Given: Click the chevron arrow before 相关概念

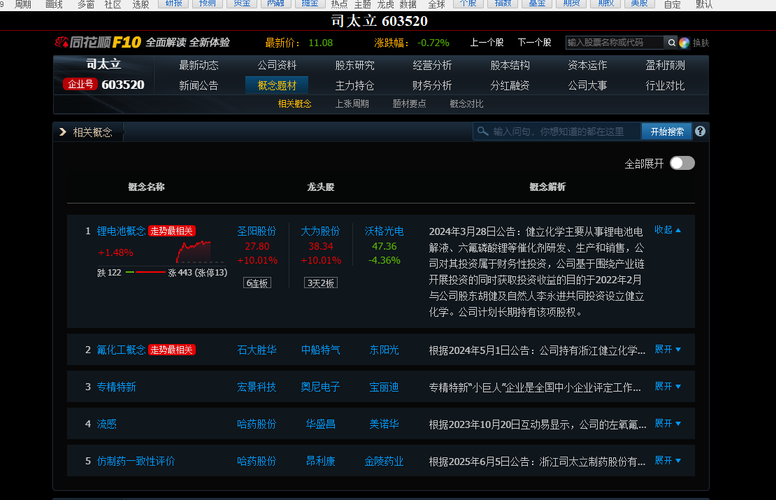Looking at the screenshot, I should (63, 132).
